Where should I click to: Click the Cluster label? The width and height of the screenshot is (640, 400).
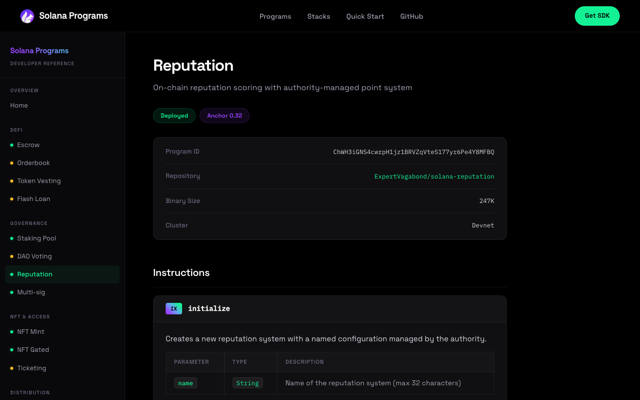pyautogui.click(x=177, y=225)
